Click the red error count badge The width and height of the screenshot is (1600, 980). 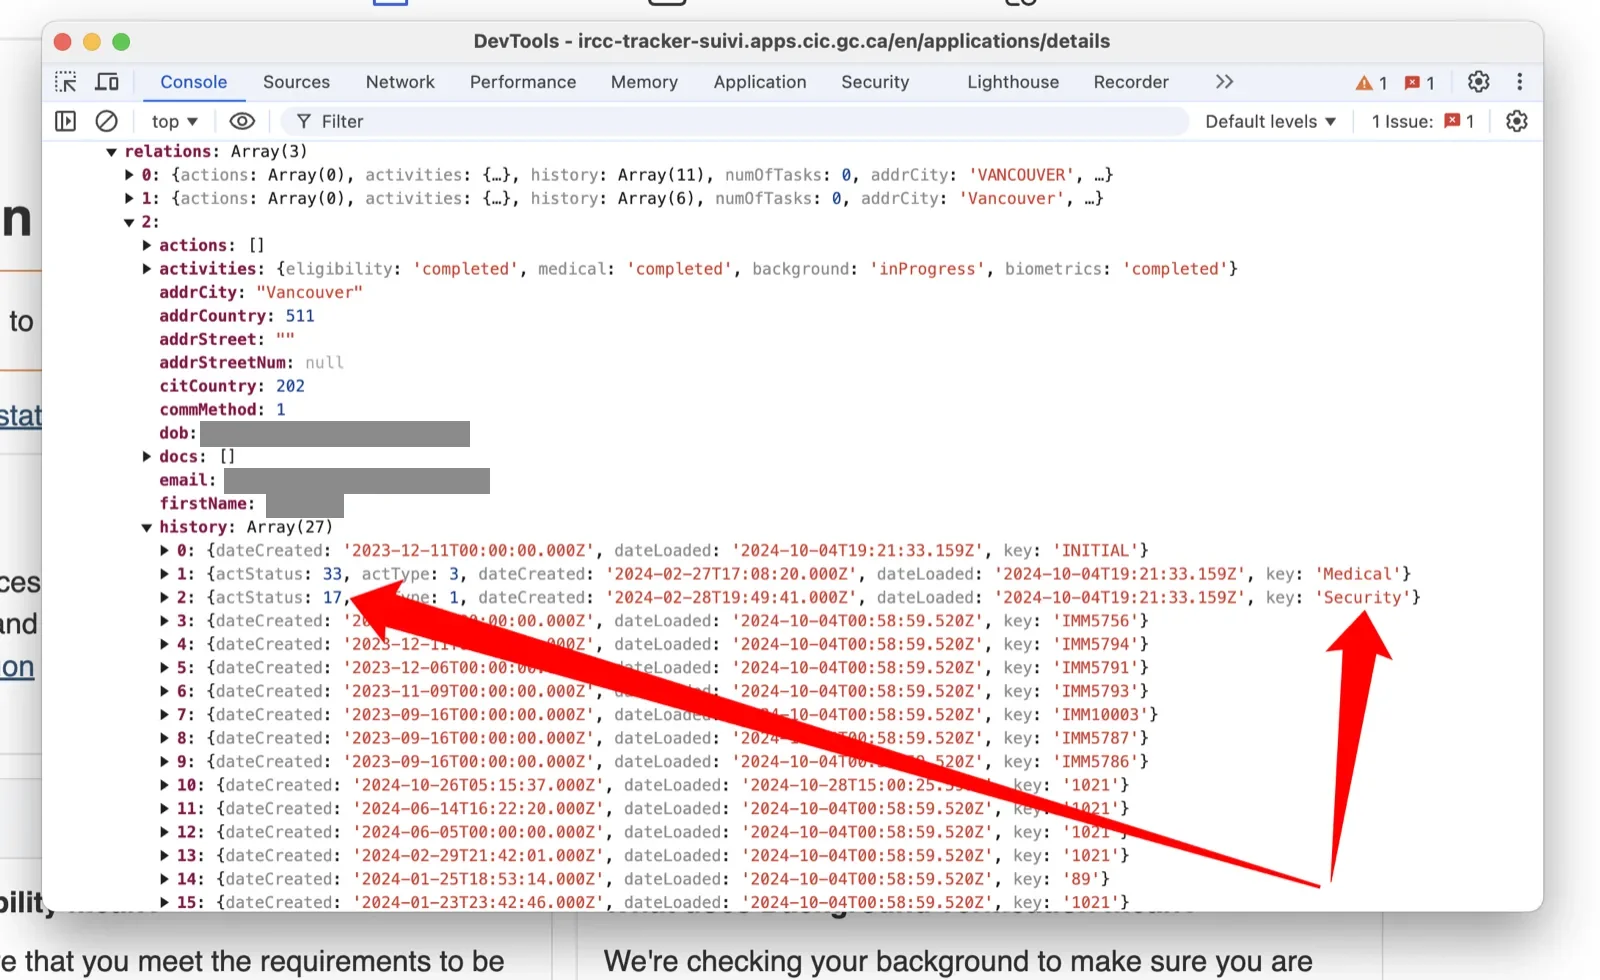1419,83
